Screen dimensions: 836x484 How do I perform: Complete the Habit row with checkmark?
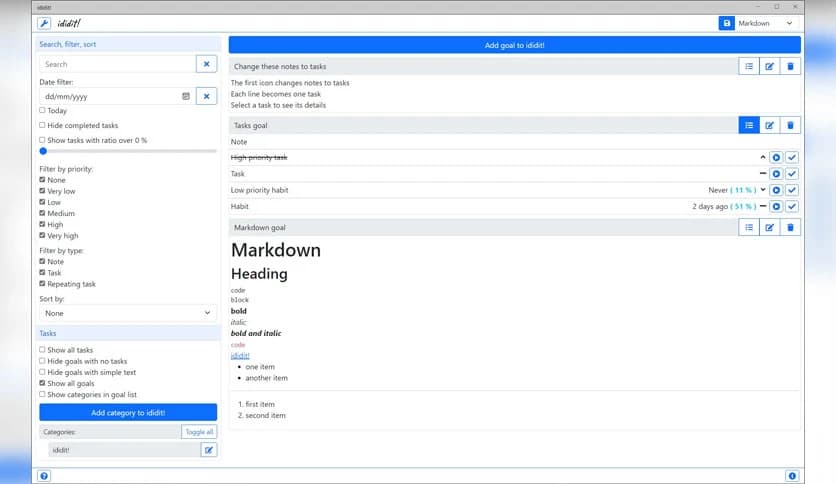pos(792,206)
